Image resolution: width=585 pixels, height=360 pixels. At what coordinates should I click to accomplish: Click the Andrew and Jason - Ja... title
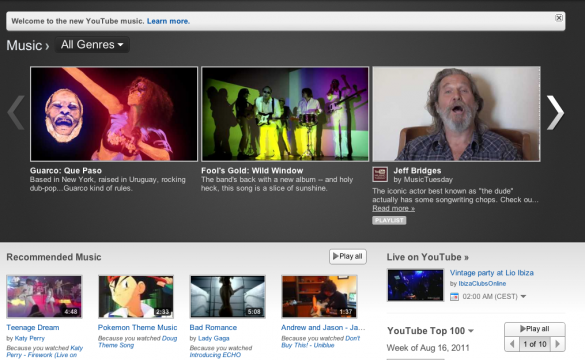click(323, 328)
